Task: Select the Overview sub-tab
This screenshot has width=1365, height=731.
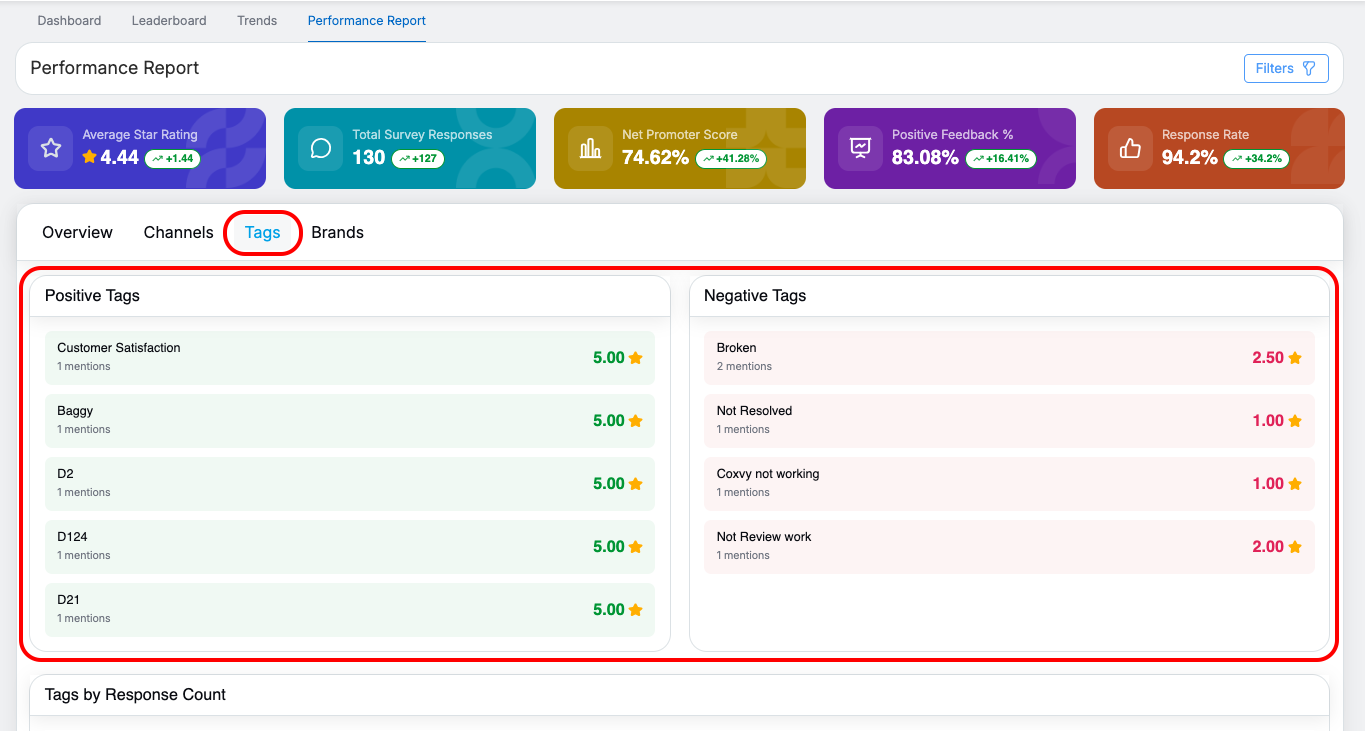Action: [77, 232]
